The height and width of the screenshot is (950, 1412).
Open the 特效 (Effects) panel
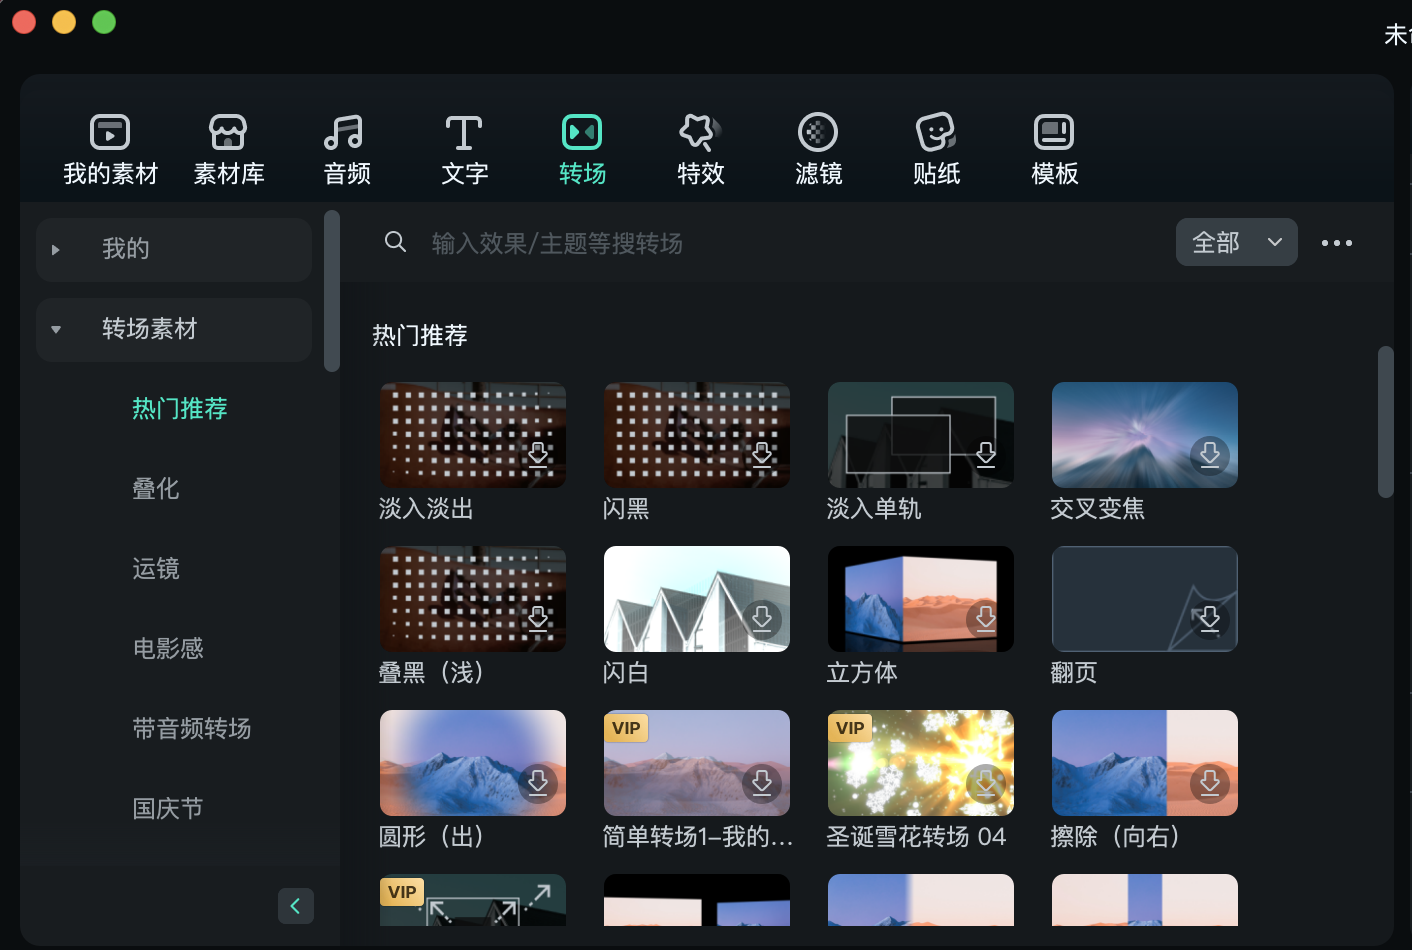pos(699,148)
